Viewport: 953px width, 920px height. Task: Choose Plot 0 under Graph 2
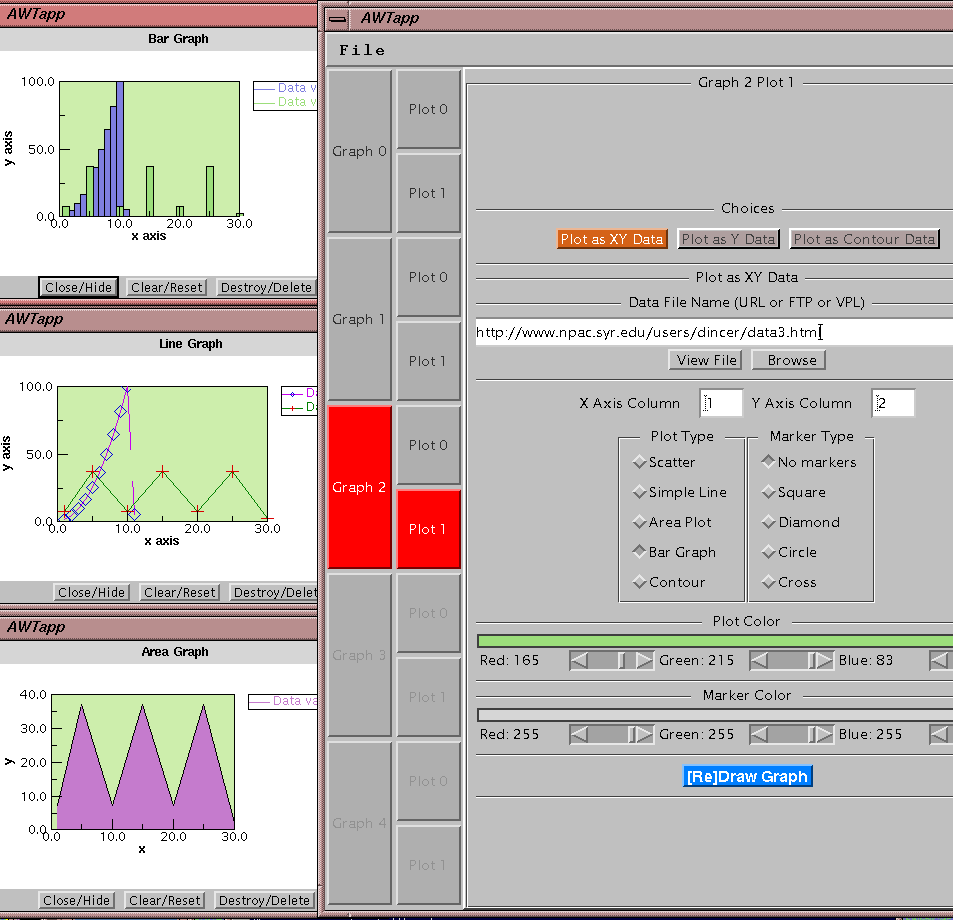(x=428, y=445)
